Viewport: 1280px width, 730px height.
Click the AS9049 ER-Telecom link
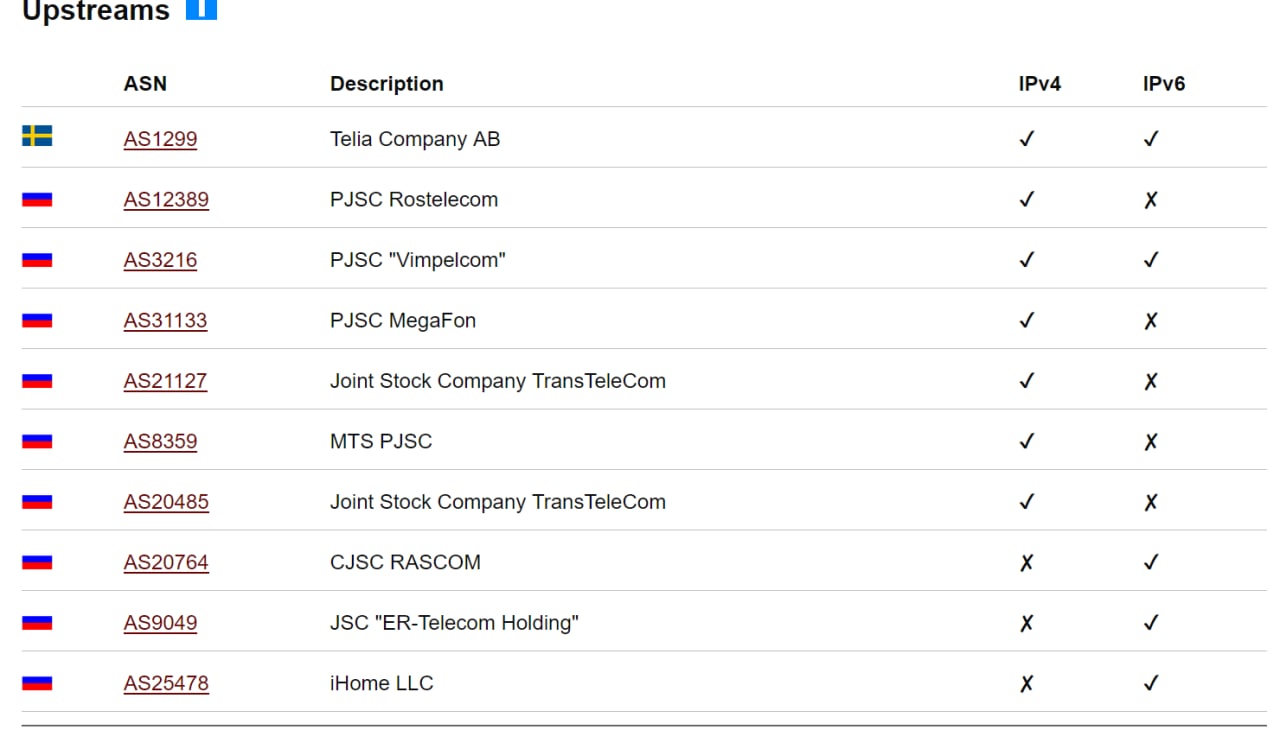pyautogui.click(x=160, y=623)
